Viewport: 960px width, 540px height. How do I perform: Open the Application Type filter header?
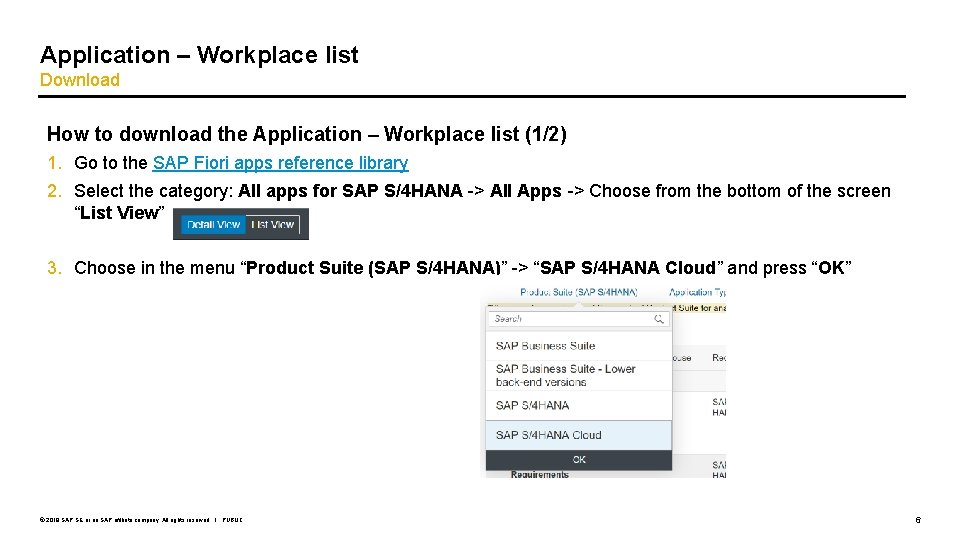pyautogui.click(x=697, y=292)
